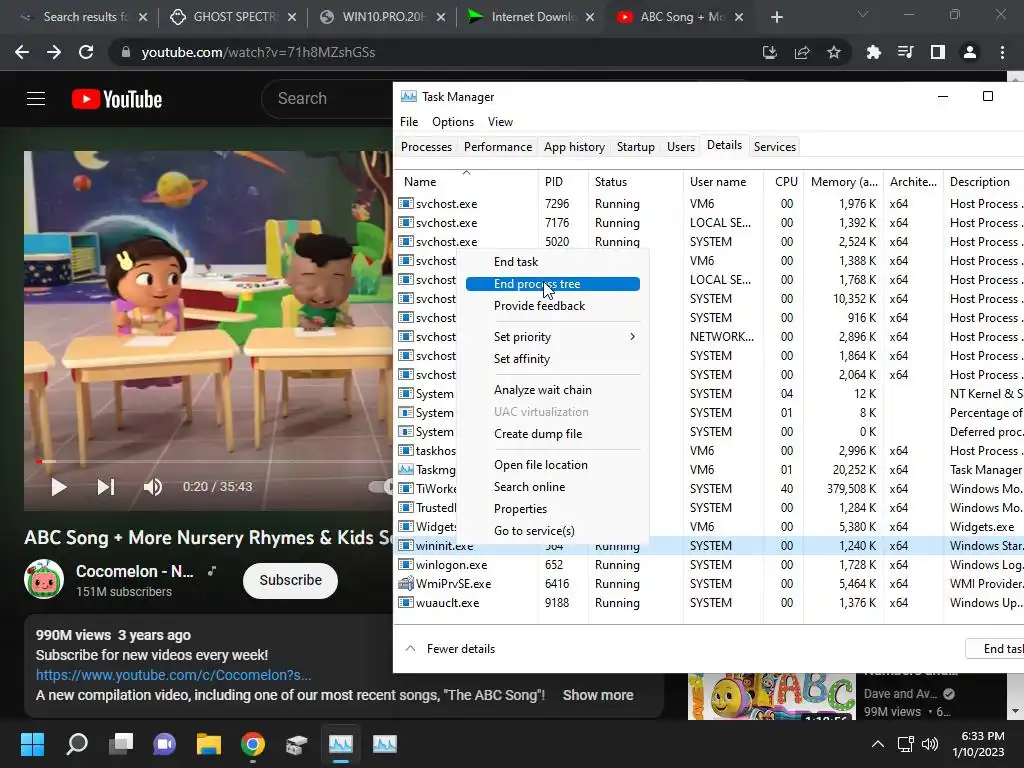Open Task Manager View menu
This screenshot has height=768, width=1024.
(x=500, y=122)
